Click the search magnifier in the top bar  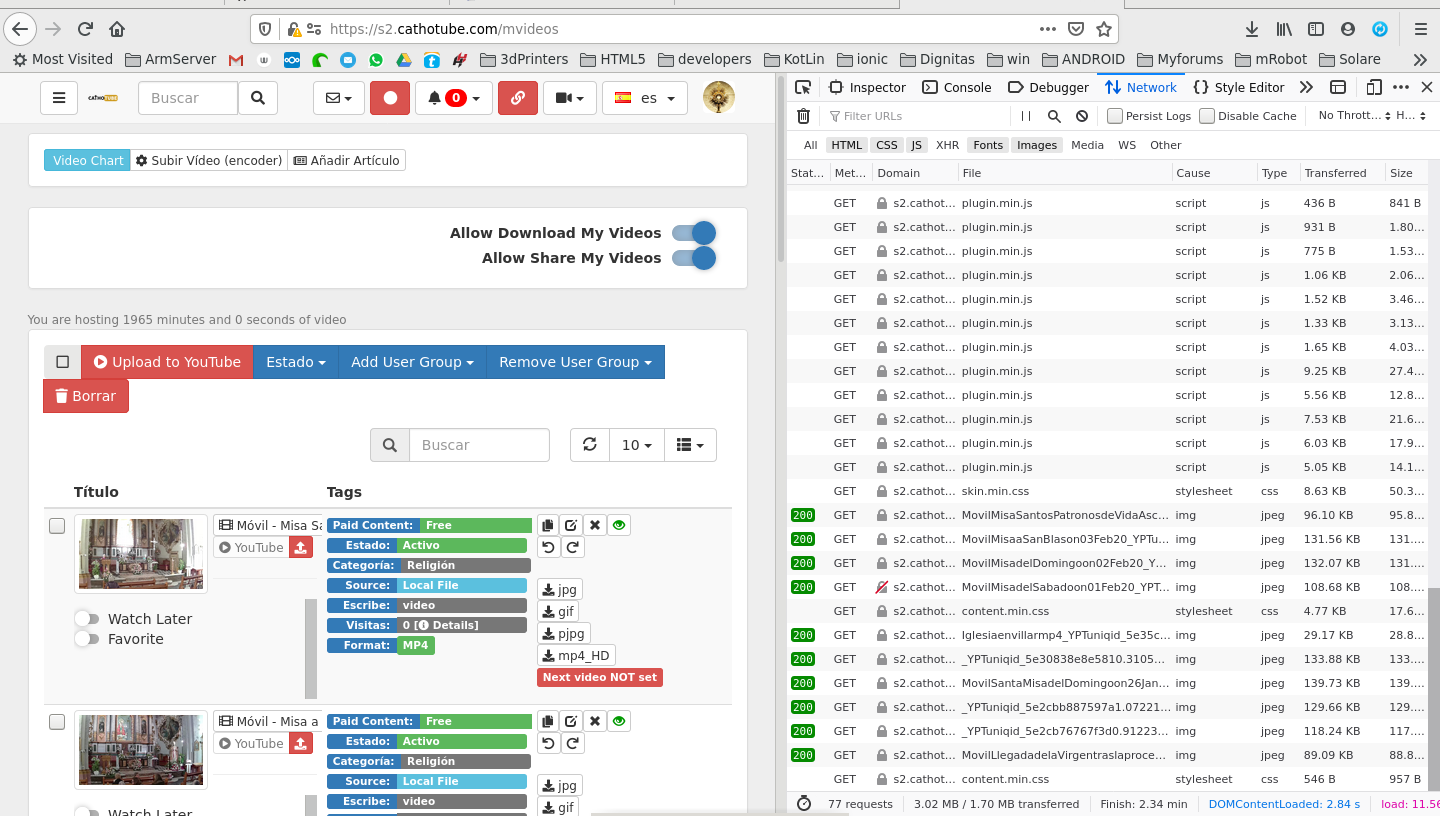[x=257, y=97]
